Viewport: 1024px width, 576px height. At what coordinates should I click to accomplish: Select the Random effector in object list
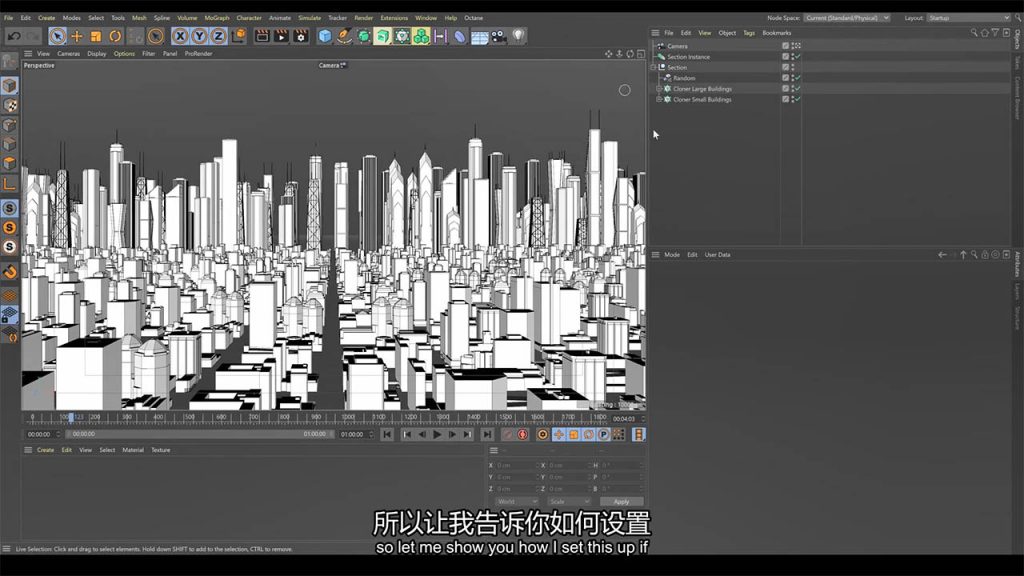click(684, 78)
